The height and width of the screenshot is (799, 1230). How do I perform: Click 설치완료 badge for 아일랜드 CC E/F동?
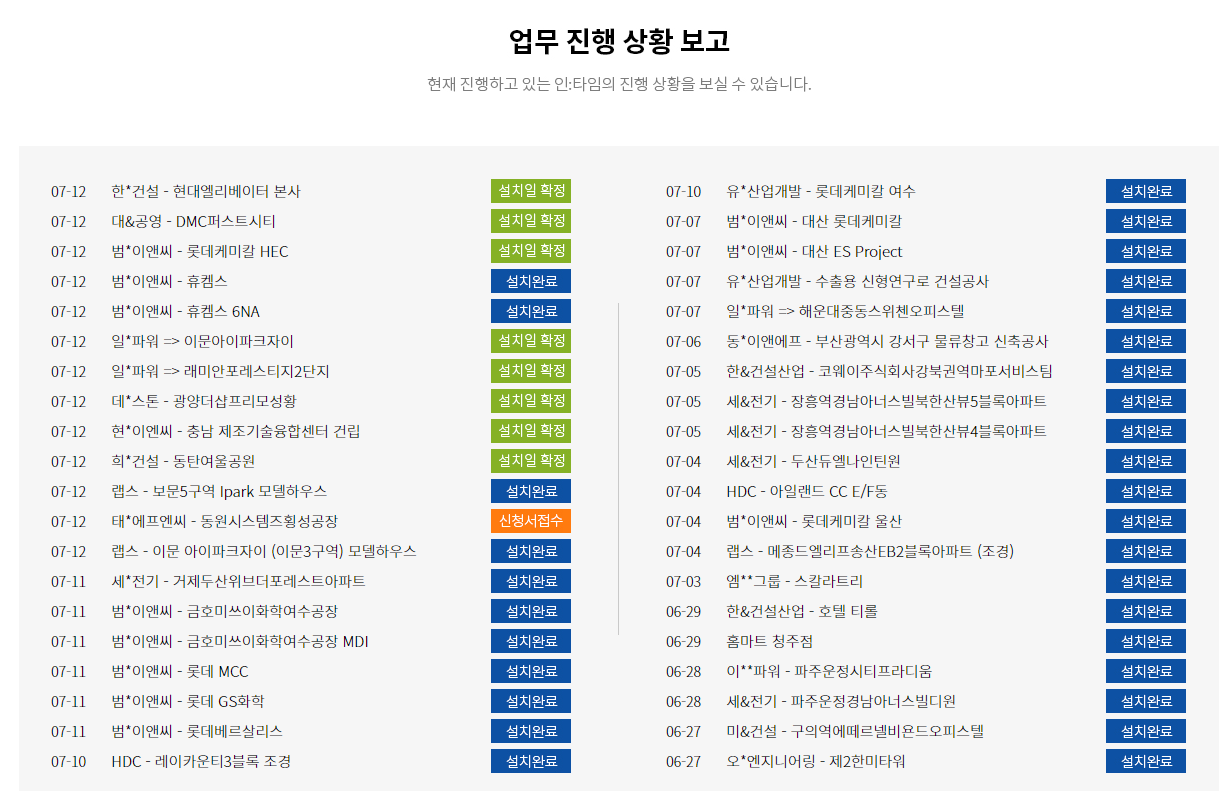point(1146,491)
